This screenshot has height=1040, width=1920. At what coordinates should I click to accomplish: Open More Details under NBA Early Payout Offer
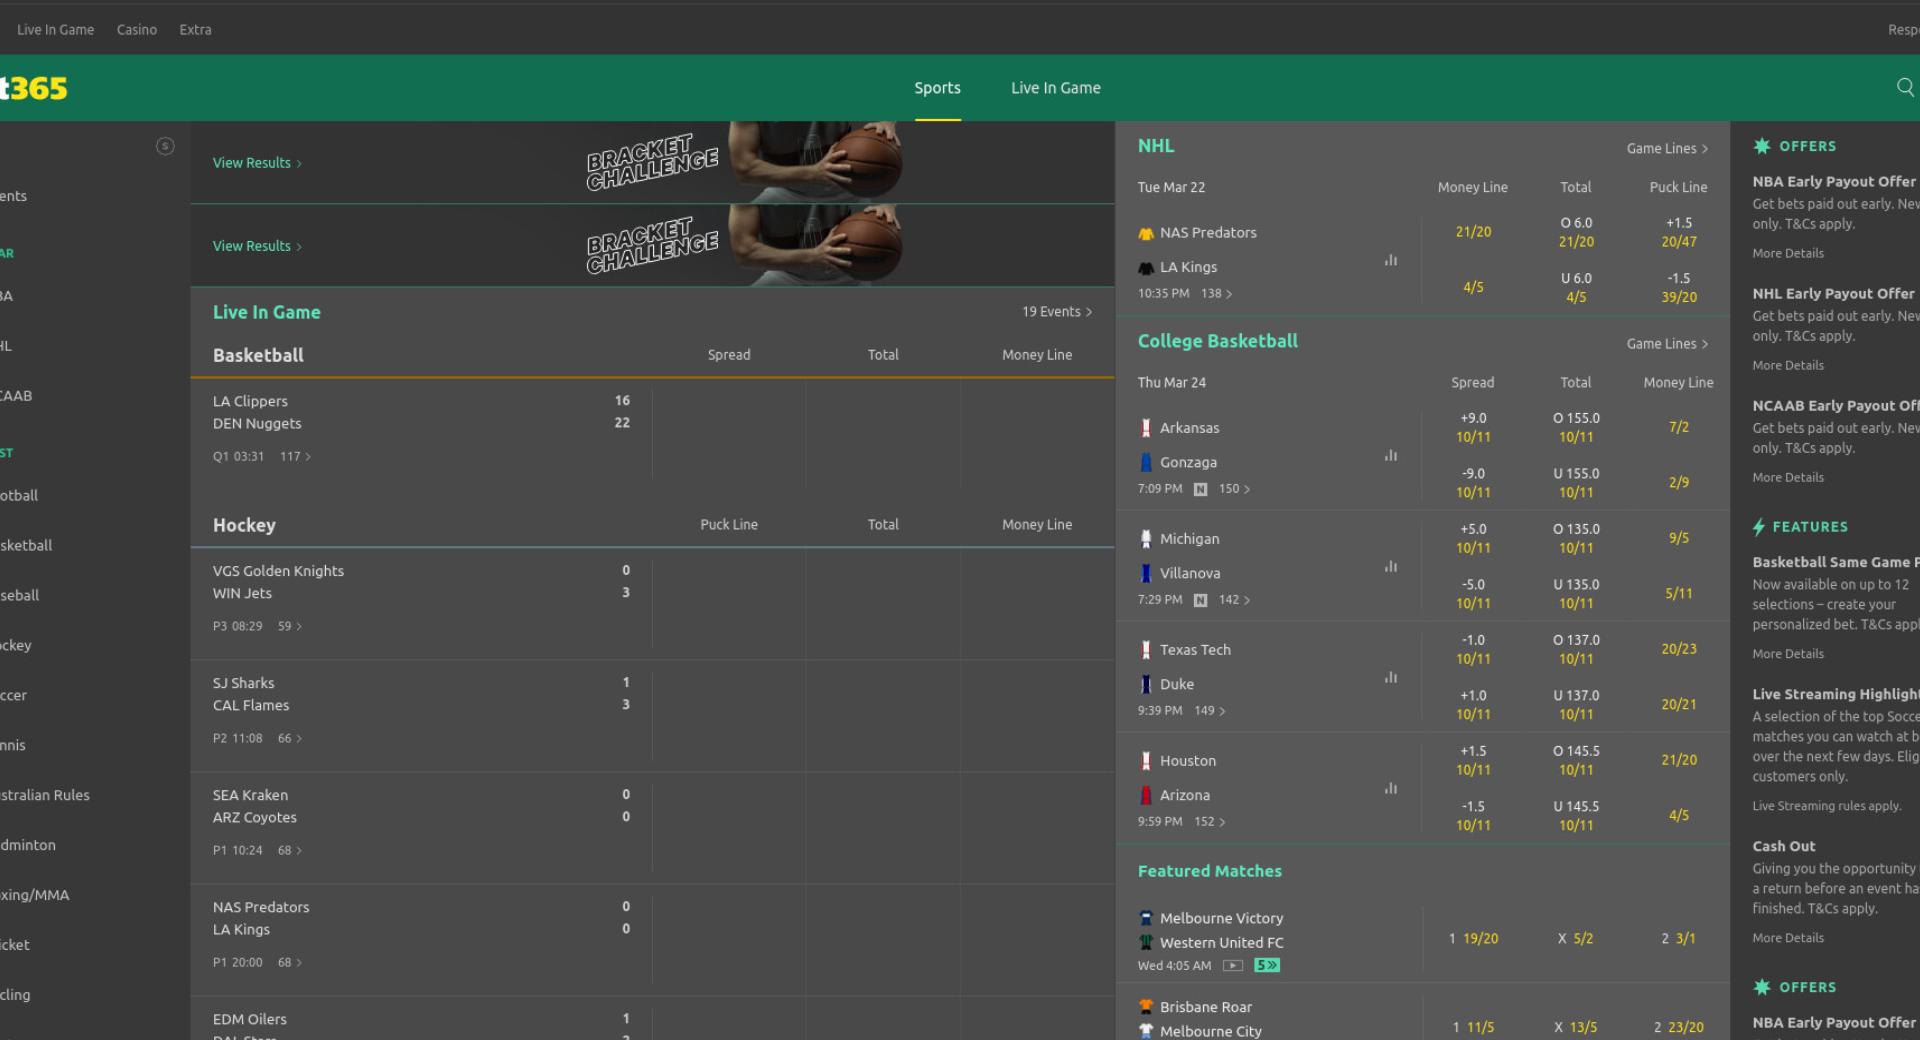(x=1788, y=254)
